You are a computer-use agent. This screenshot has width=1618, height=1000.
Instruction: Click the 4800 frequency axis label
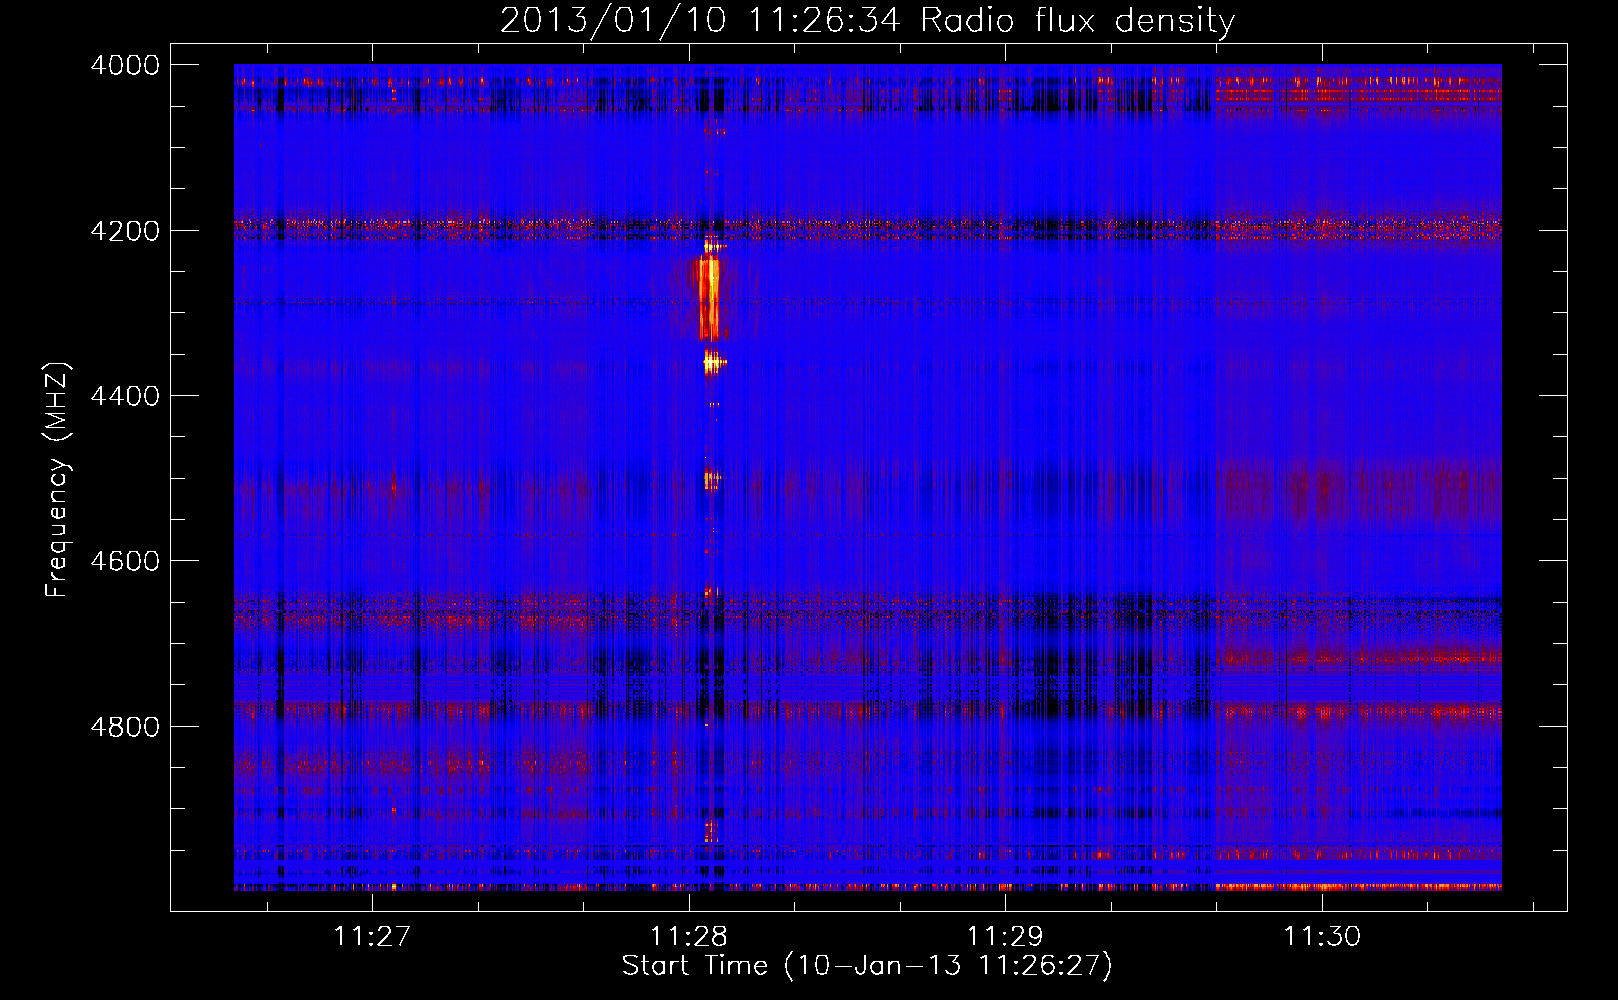(125, 727)
